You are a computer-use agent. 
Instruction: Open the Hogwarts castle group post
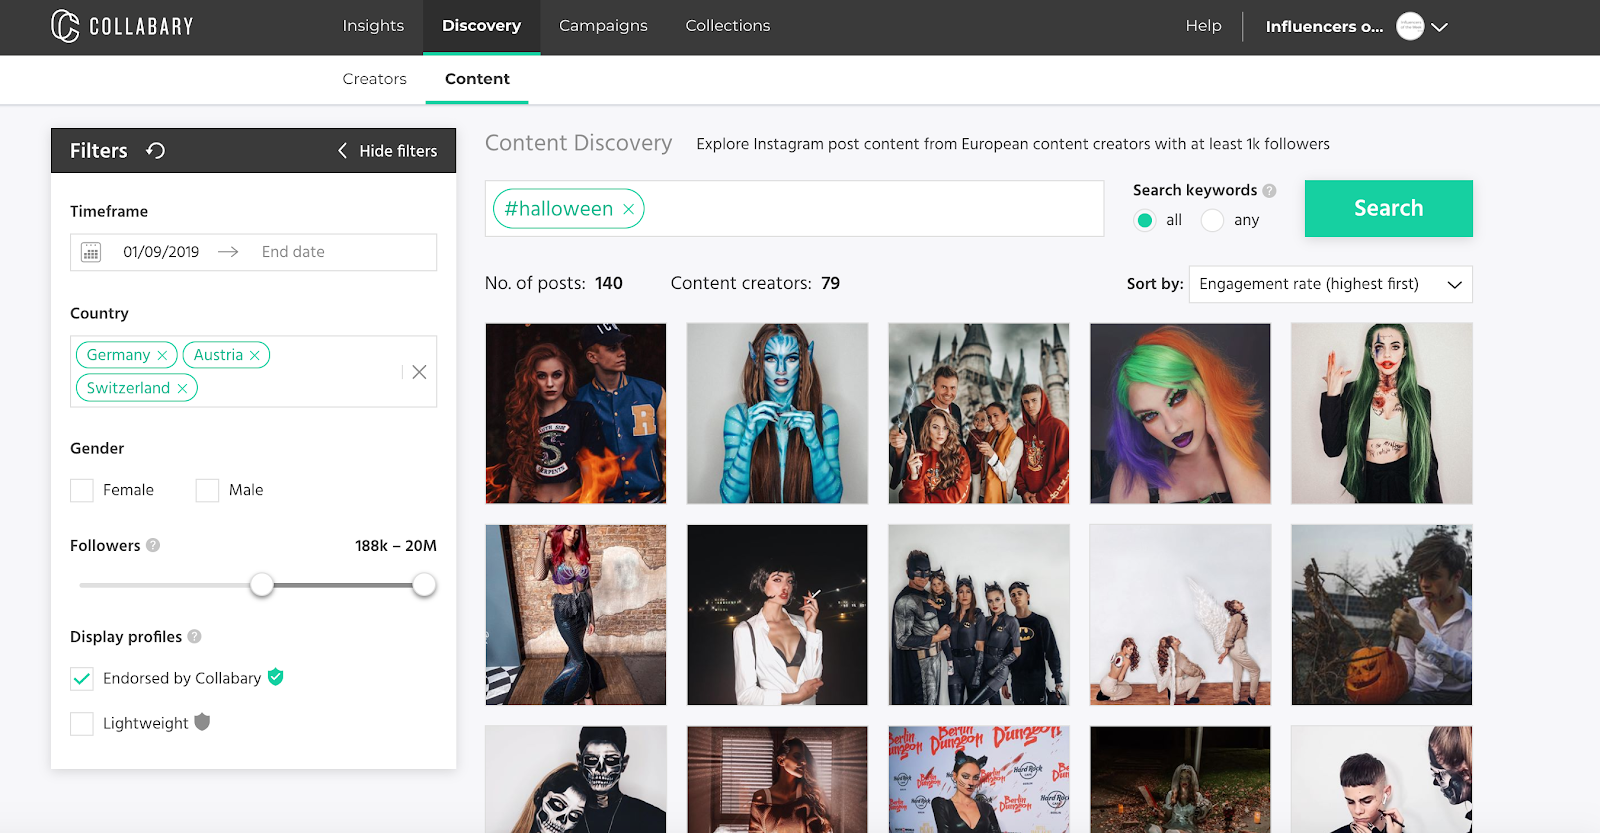click(x=979, y=413)
